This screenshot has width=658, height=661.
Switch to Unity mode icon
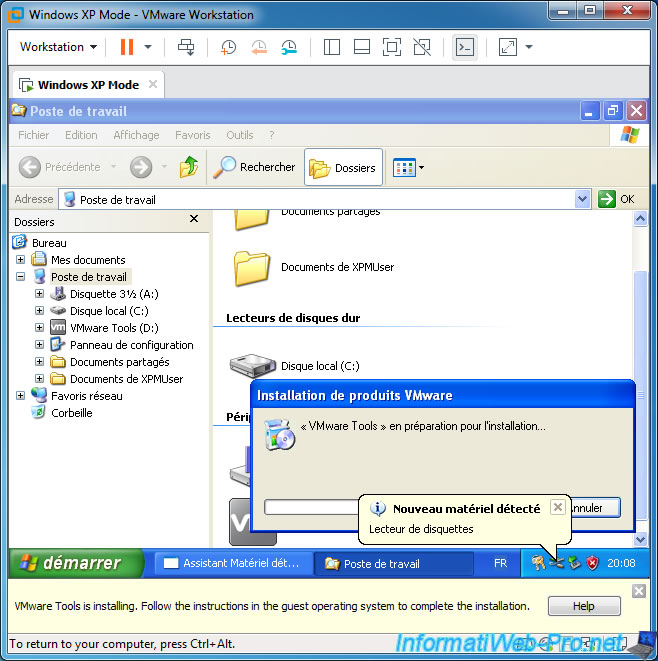click(x=422, y=47)
